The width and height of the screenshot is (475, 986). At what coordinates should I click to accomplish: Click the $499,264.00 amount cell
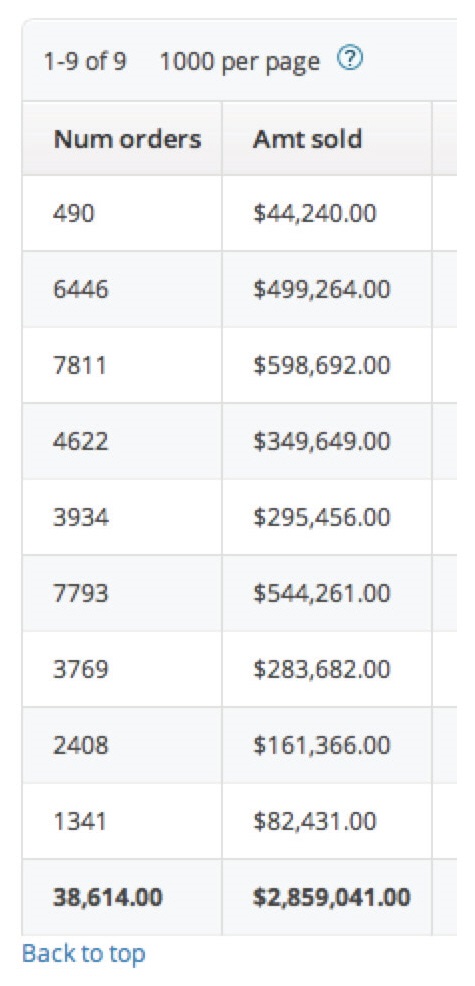(327, 289)
